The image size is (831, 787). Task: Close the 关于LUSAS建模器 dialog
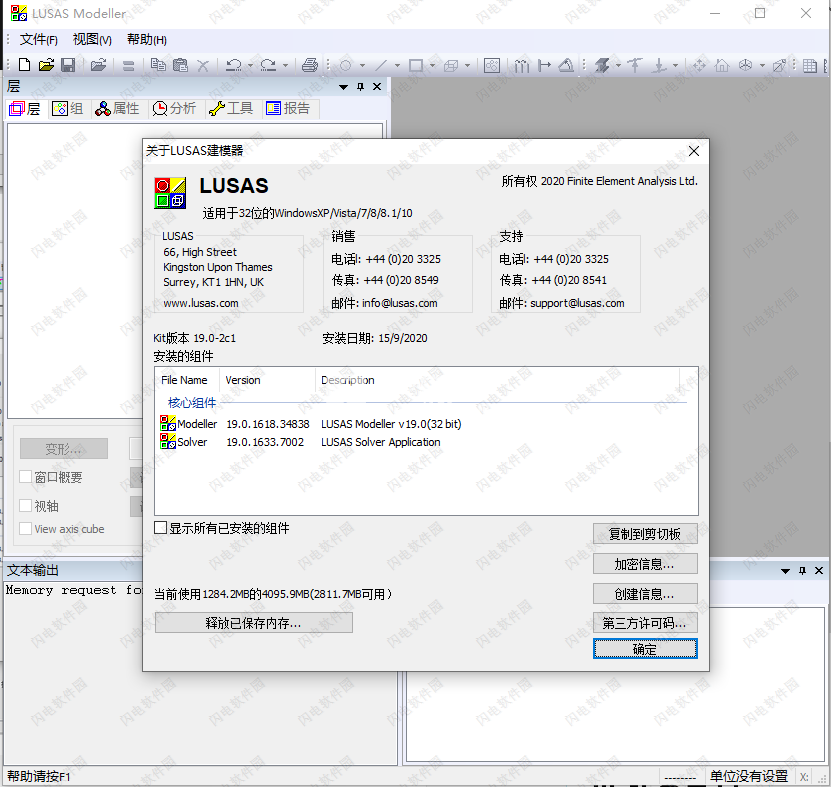tap(694, 151)
